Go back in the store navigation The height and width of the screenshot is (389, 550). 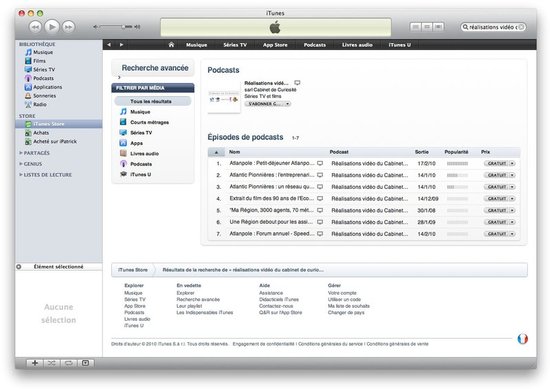pos(109,45)
